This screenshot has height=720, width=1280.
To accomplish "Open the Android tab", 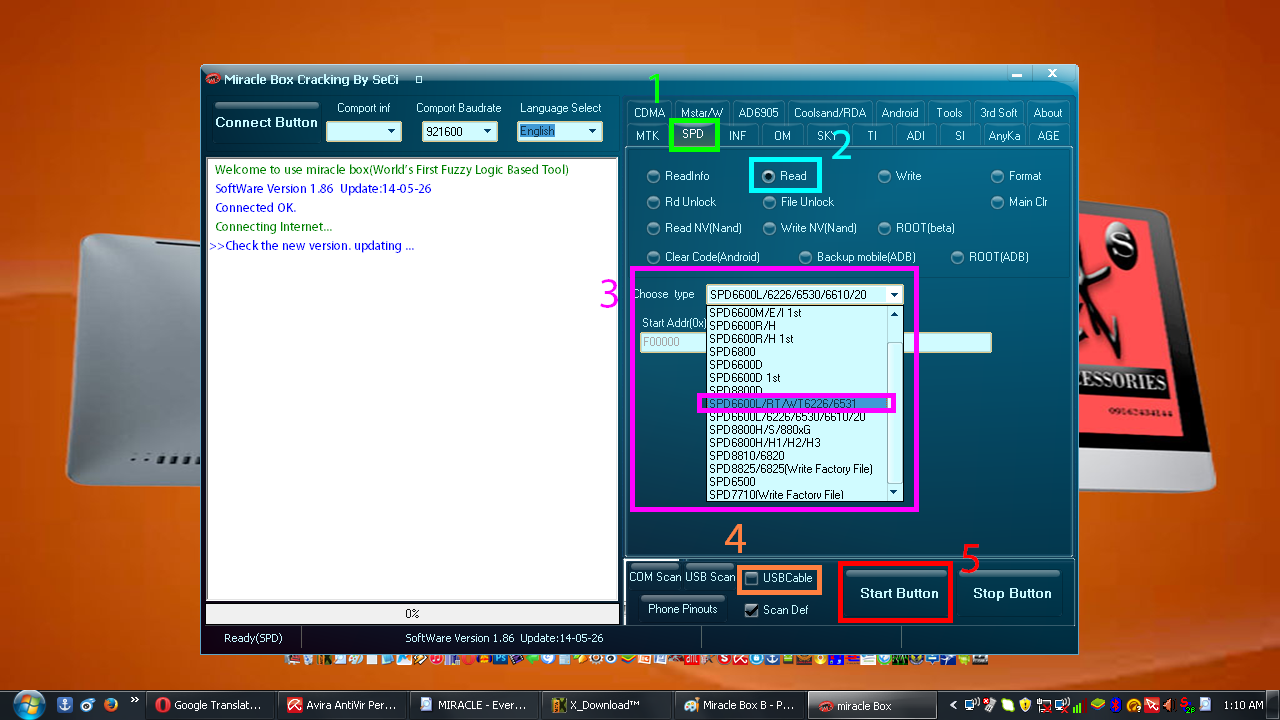I will tap(899, 112).
